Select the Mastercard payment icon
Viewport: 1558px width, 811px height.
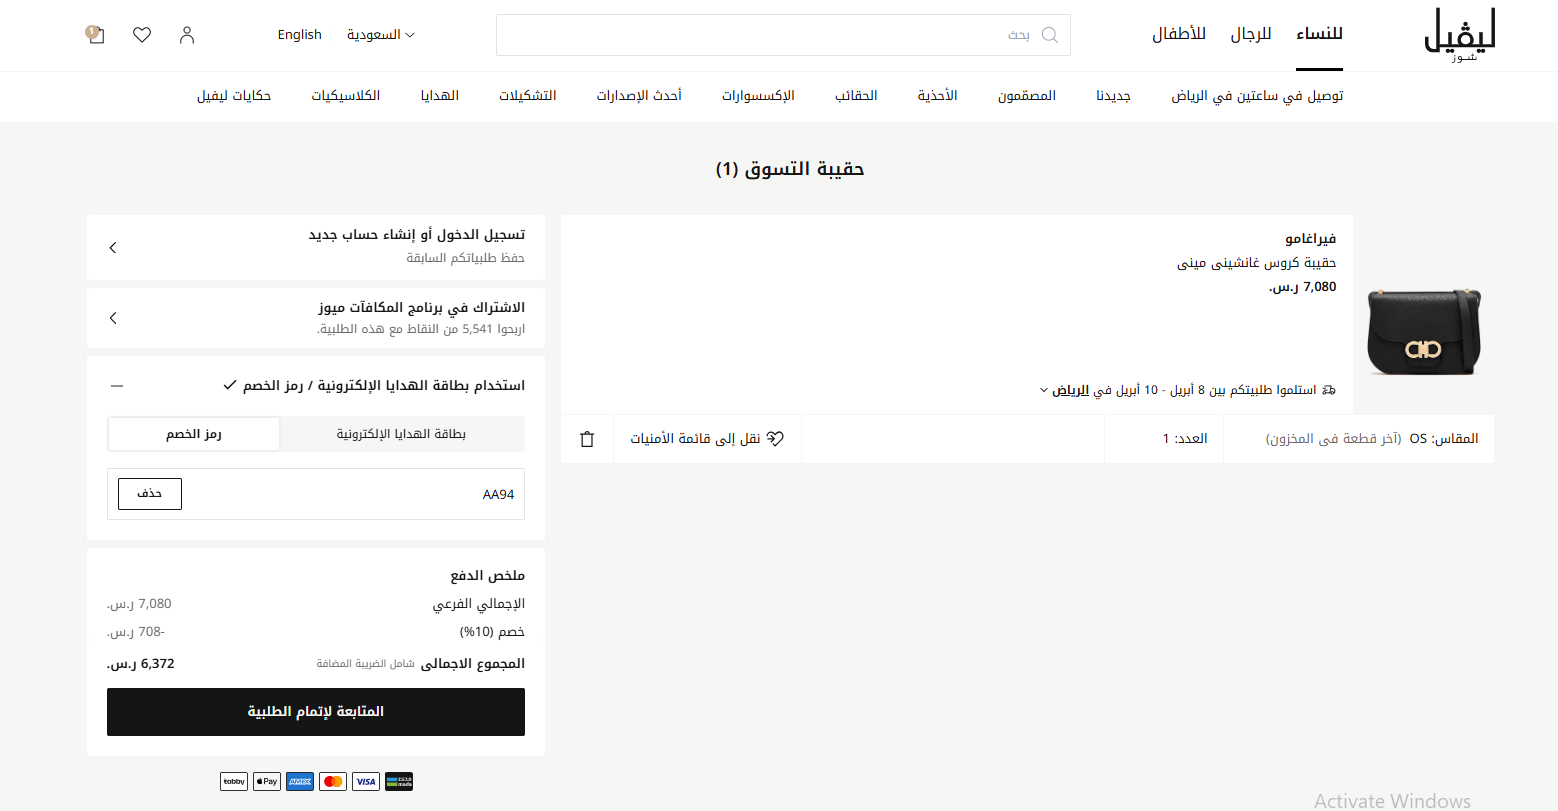[x=332, y=781]
